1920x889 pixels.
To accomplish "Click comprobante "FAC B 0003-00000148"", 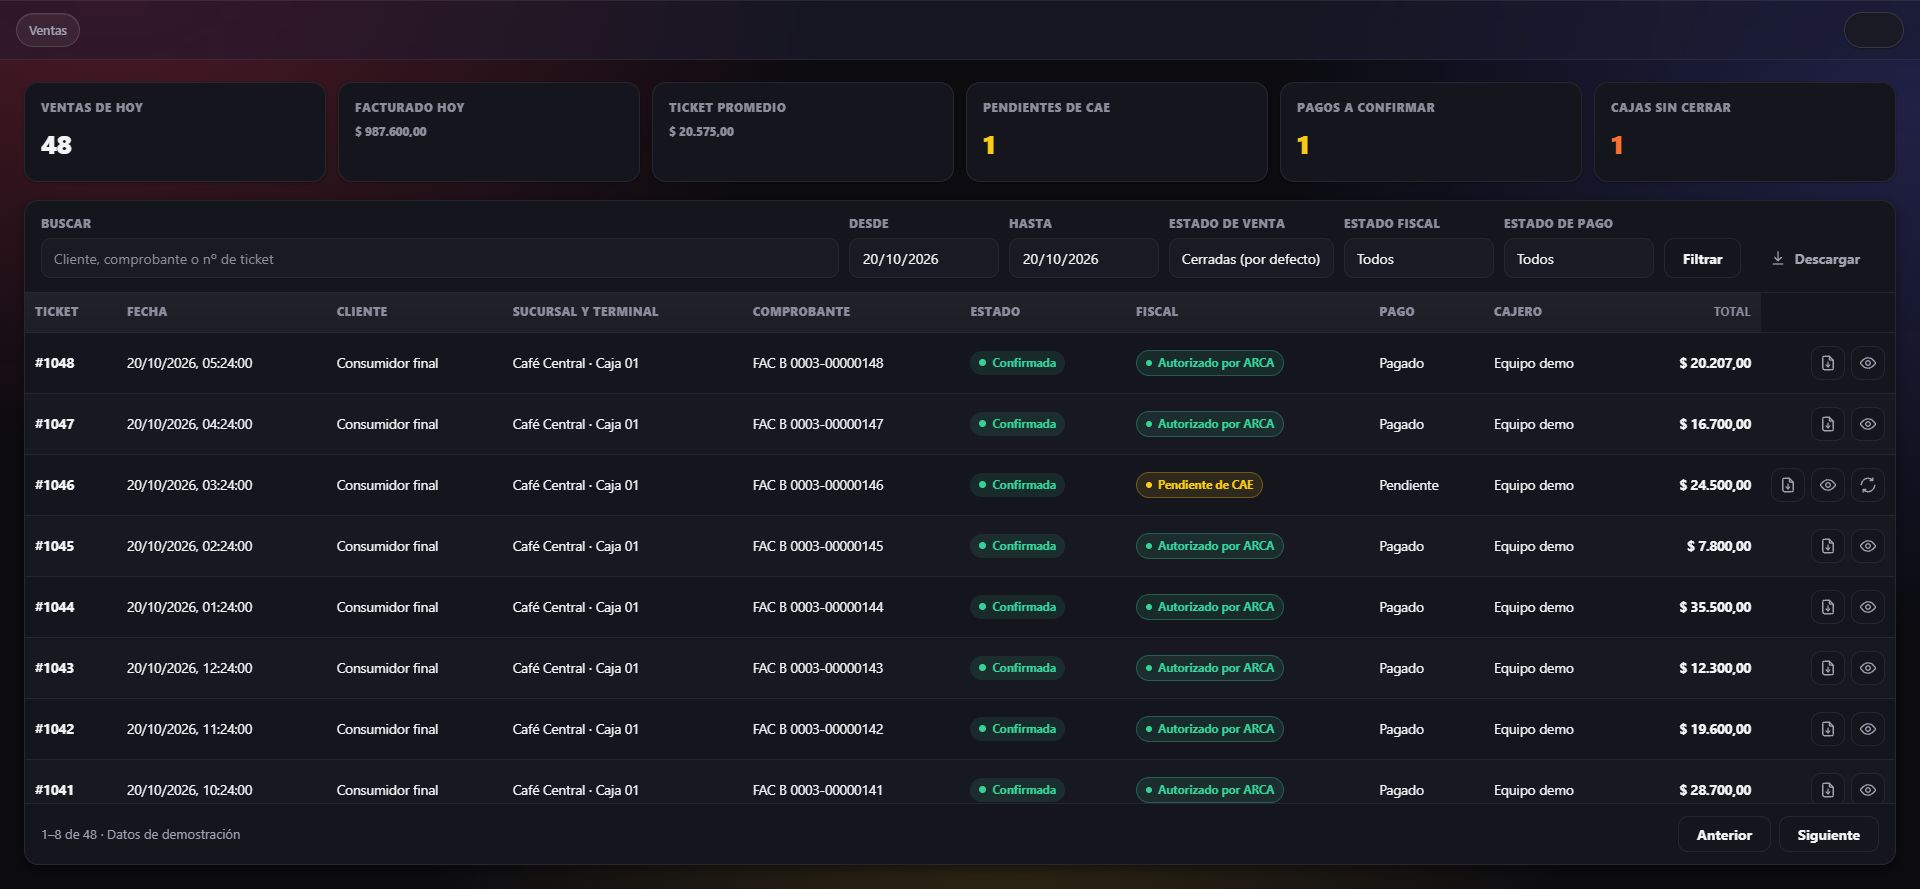I will [x=818, y=363].
